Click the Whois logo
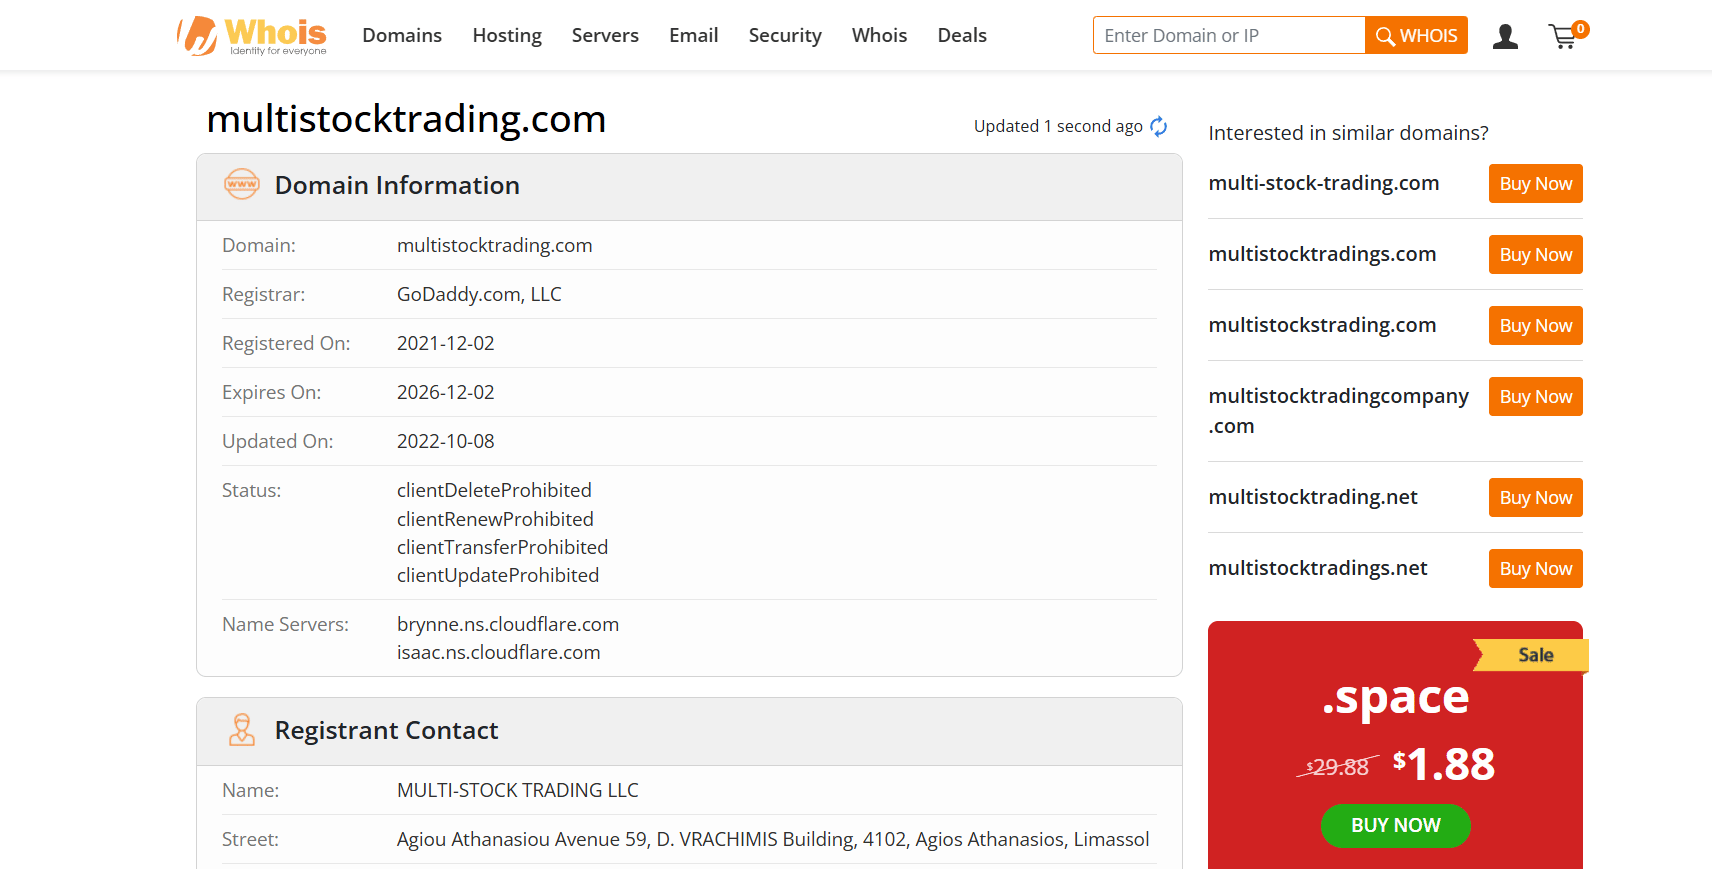 252,35
